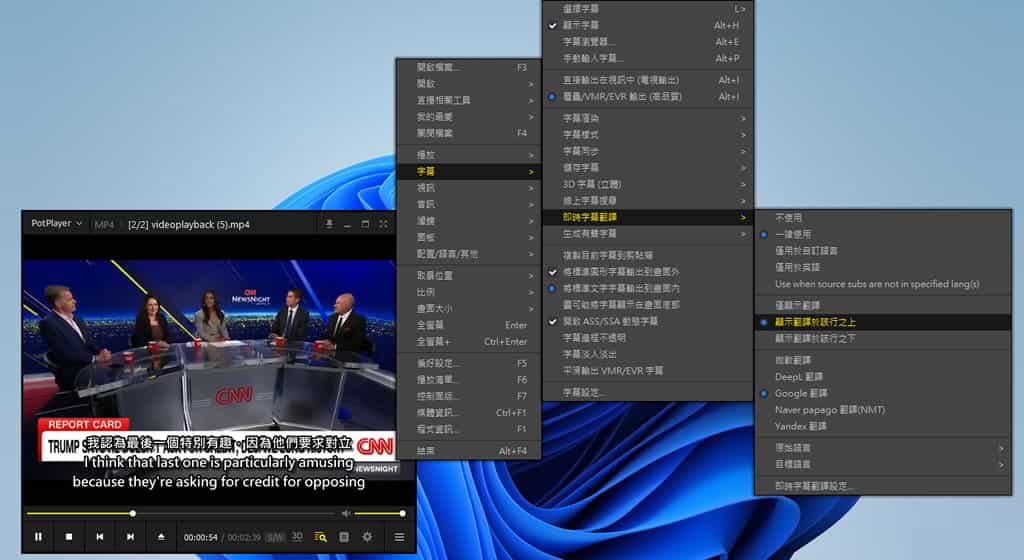Stop the video with the square button
The height and width of the screenshot is (560, 1024).
[x=69, y=537]
